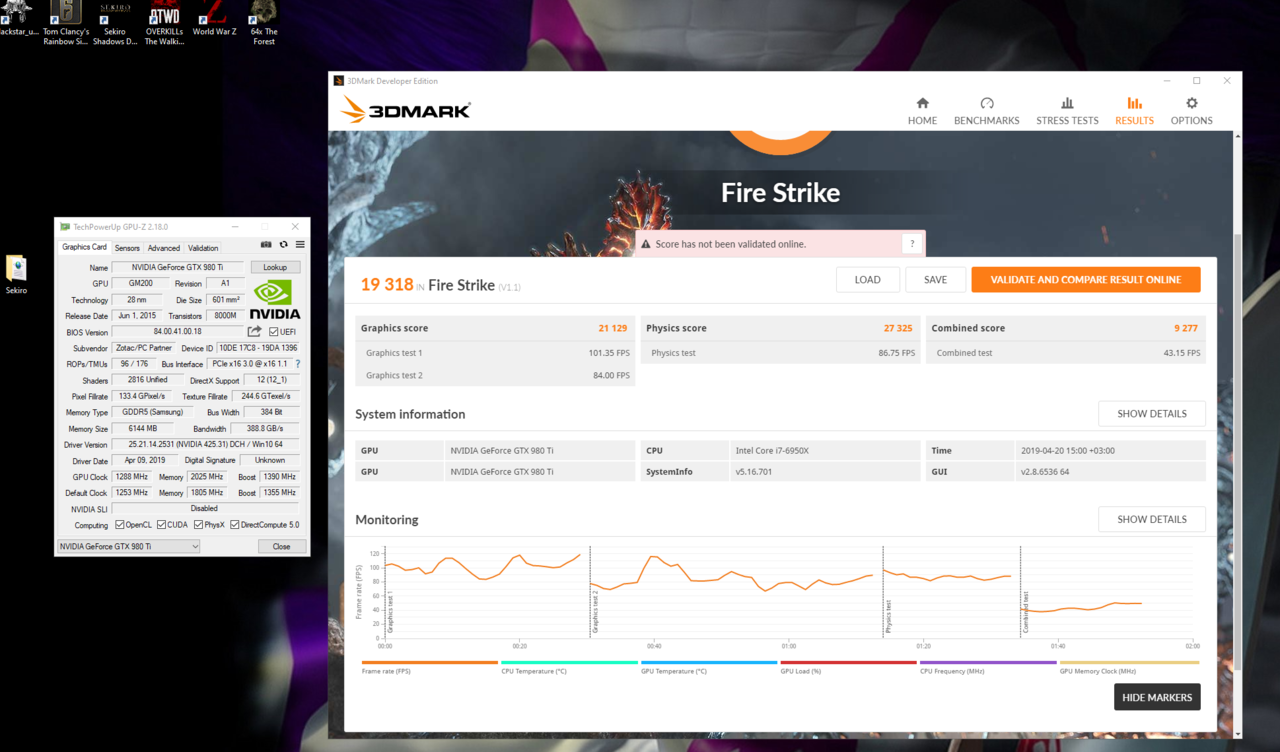Click GPU Temperature legend bar
The image size is (1280, 752).
pos(709,662)
